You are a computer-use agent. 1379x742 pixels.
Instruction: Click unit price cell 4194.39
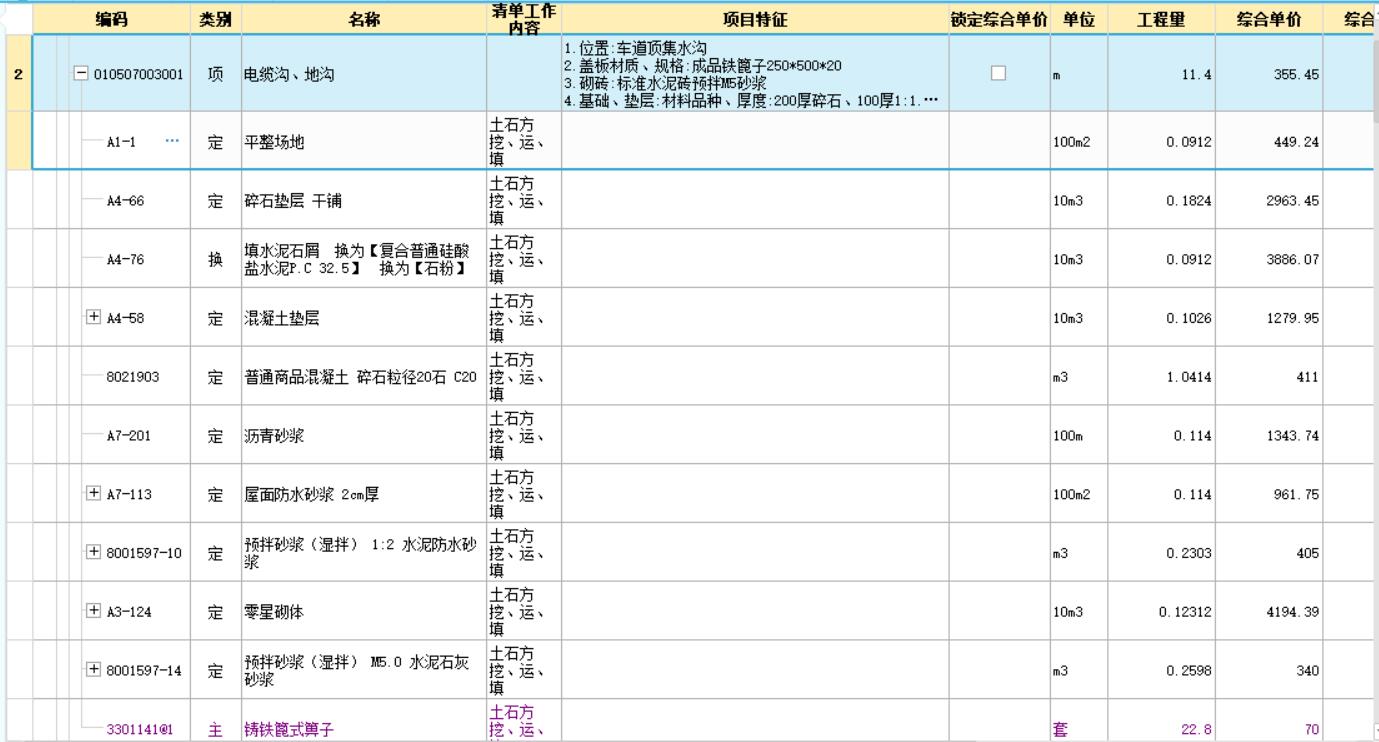(x=1269, y=612)
